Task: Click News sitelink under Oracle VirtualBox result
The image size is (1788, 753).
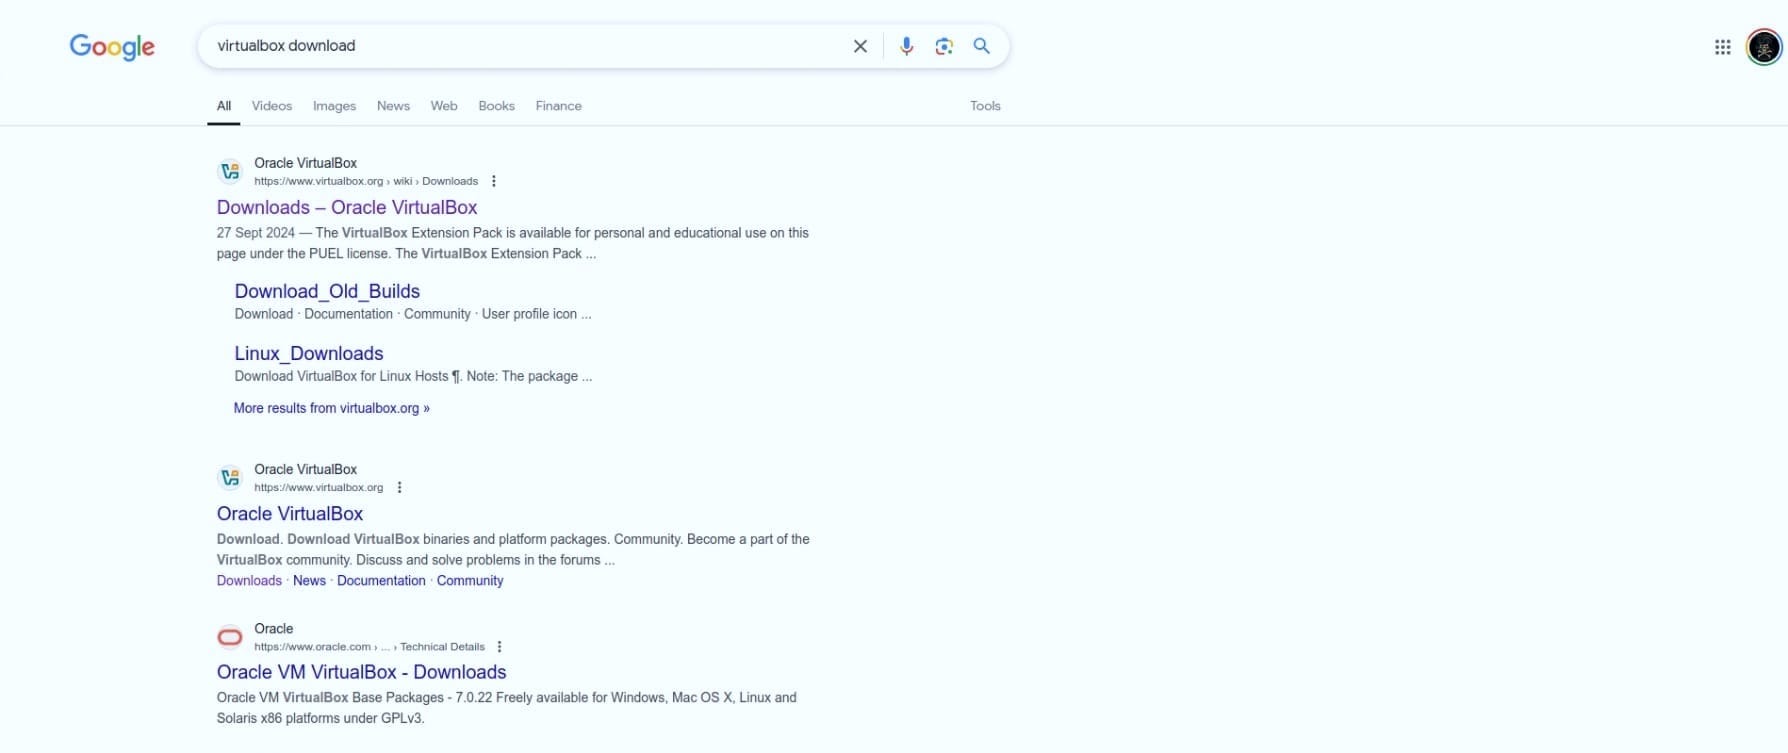Action: tap(309, 581)
